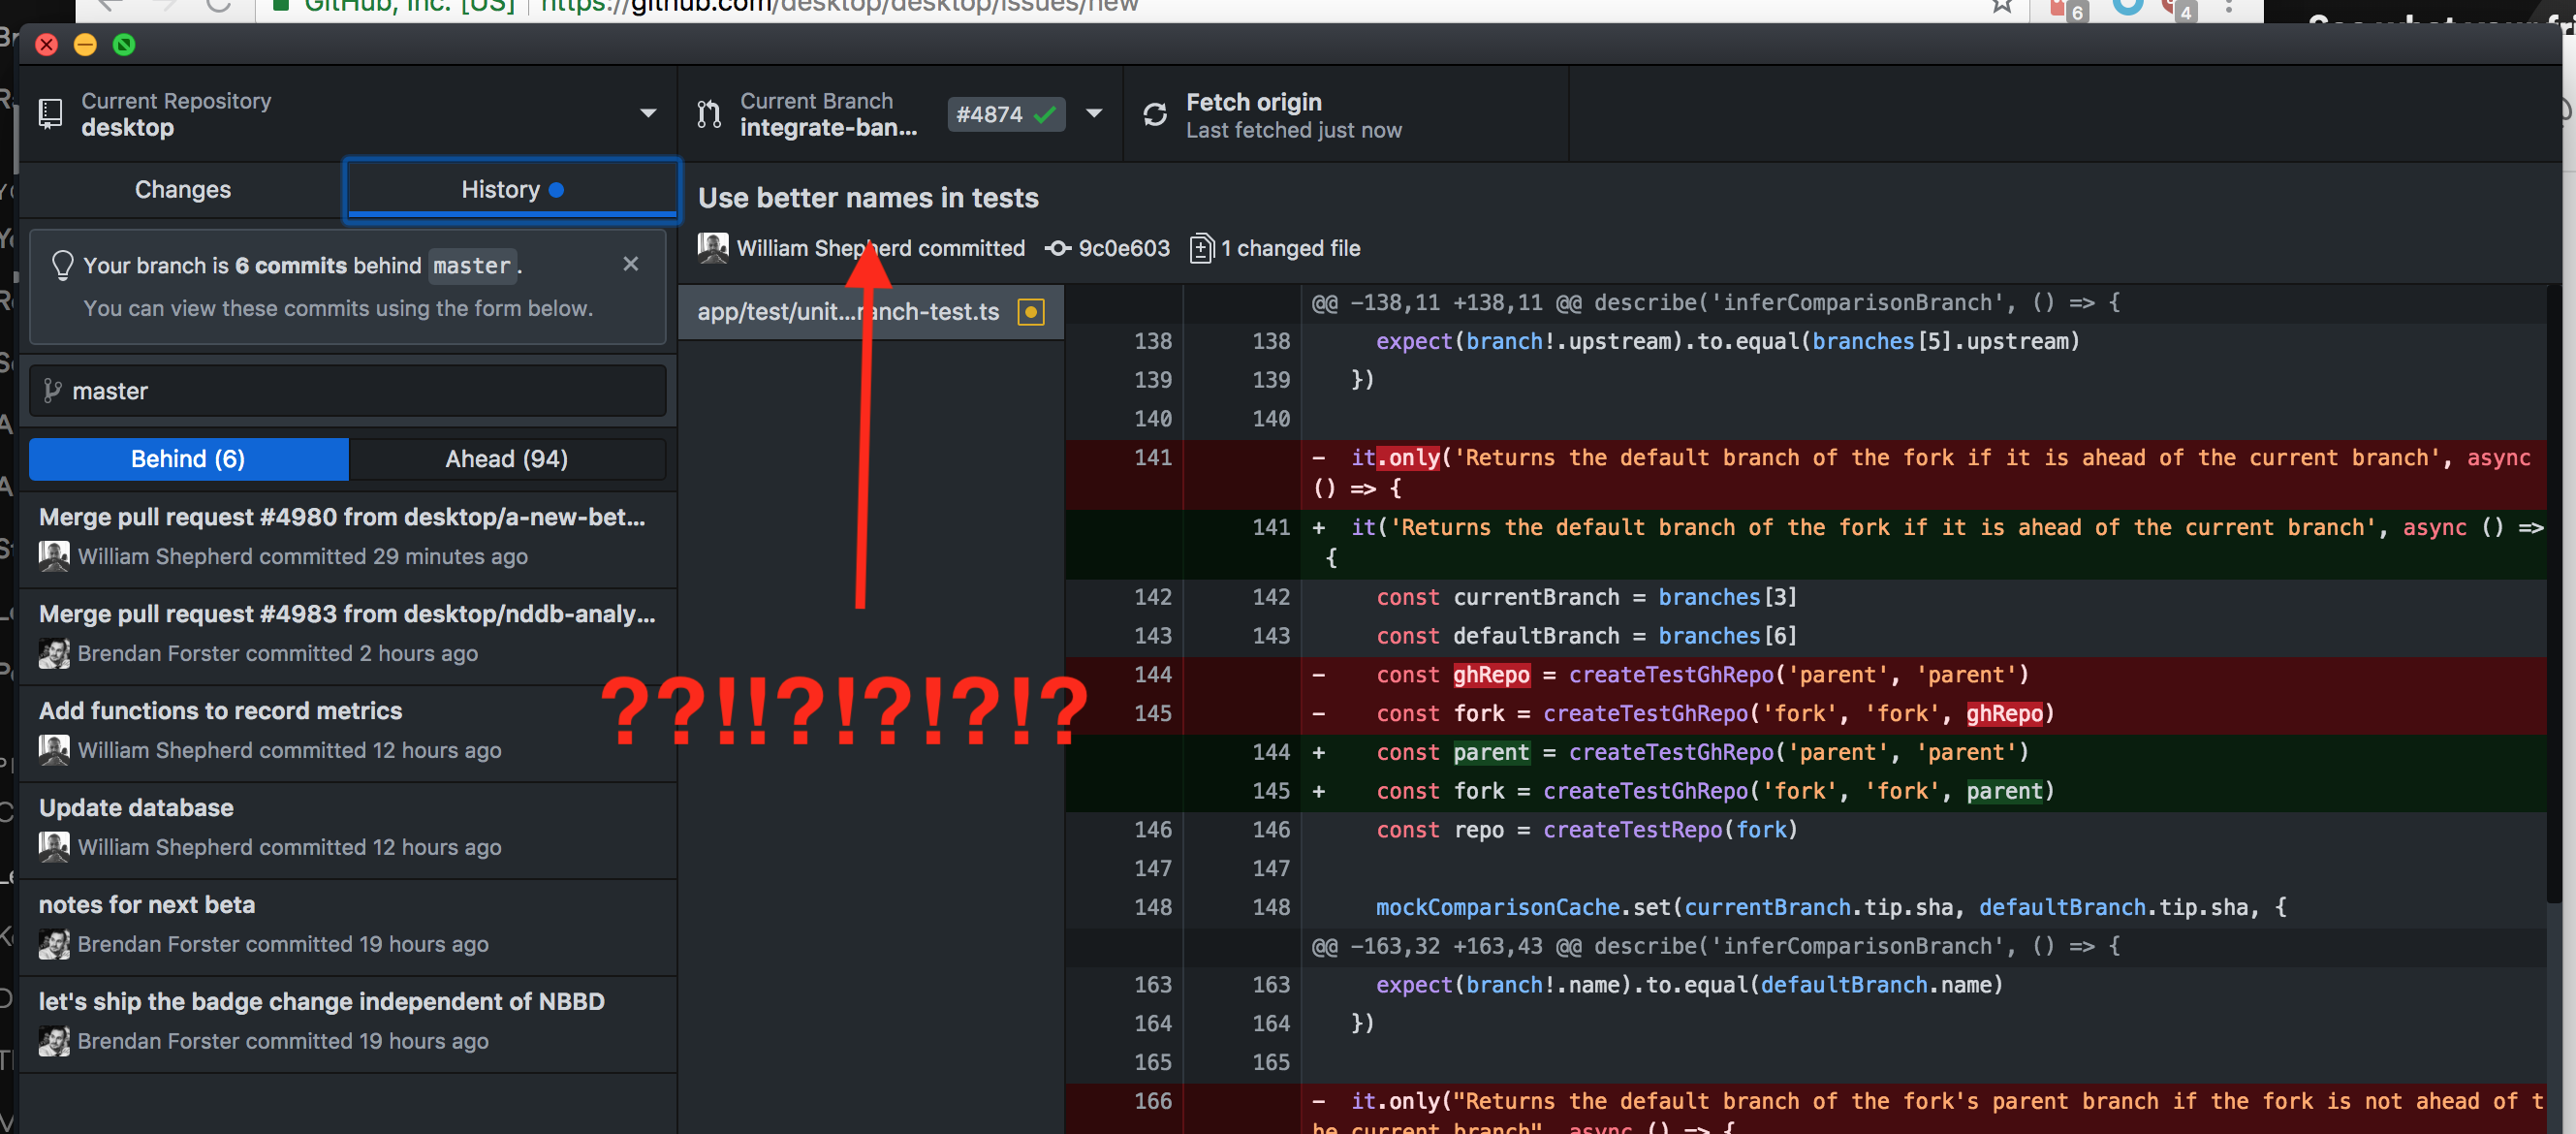2576x1134 pixels.
Task: Click the Fetch origin refresh icon
Action: pos(1156,113)
